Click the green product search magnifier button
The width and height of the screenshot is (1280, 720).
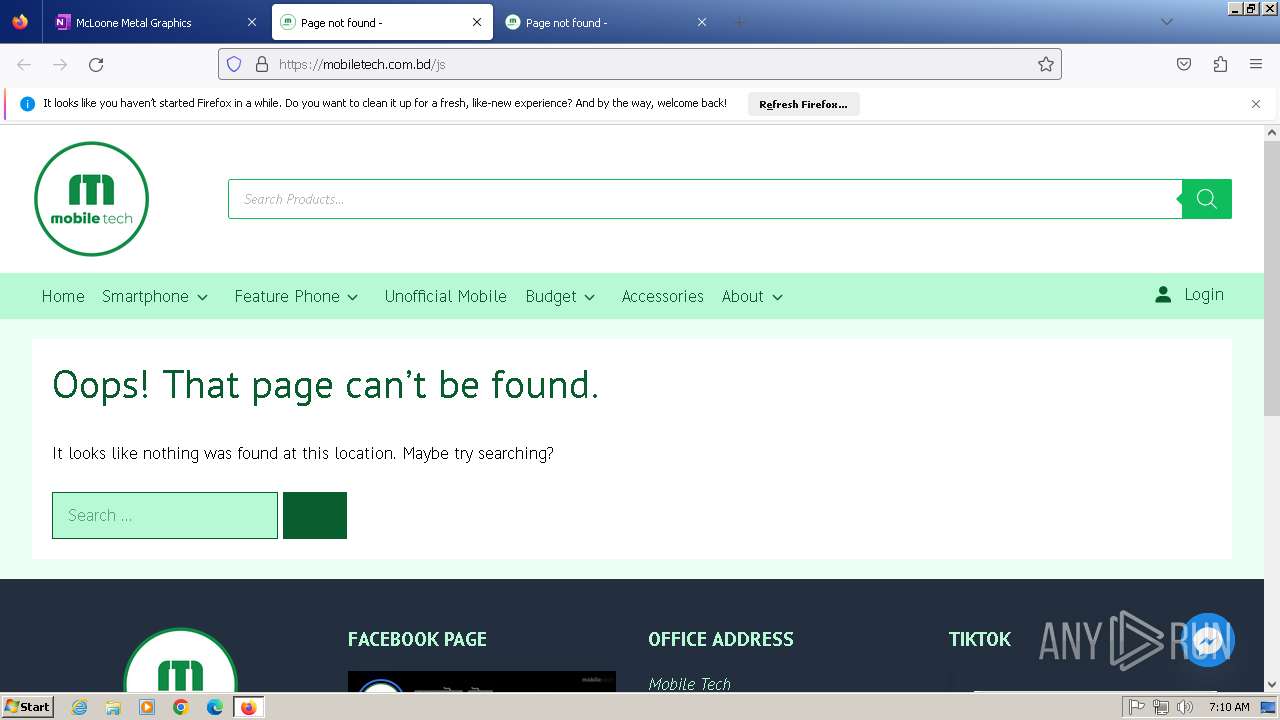(1207, 199)
